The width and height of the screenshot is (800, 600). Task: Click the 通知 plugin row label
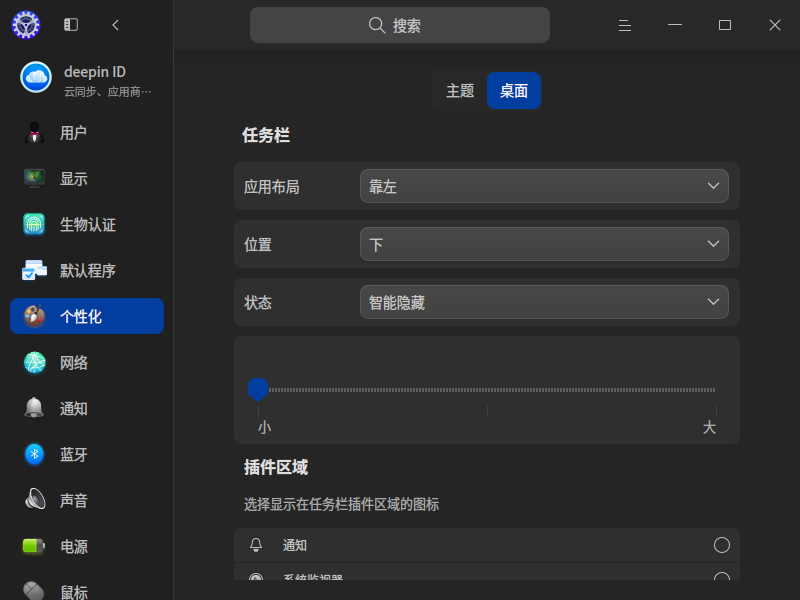pyautogui.click(x=295, y=545)
